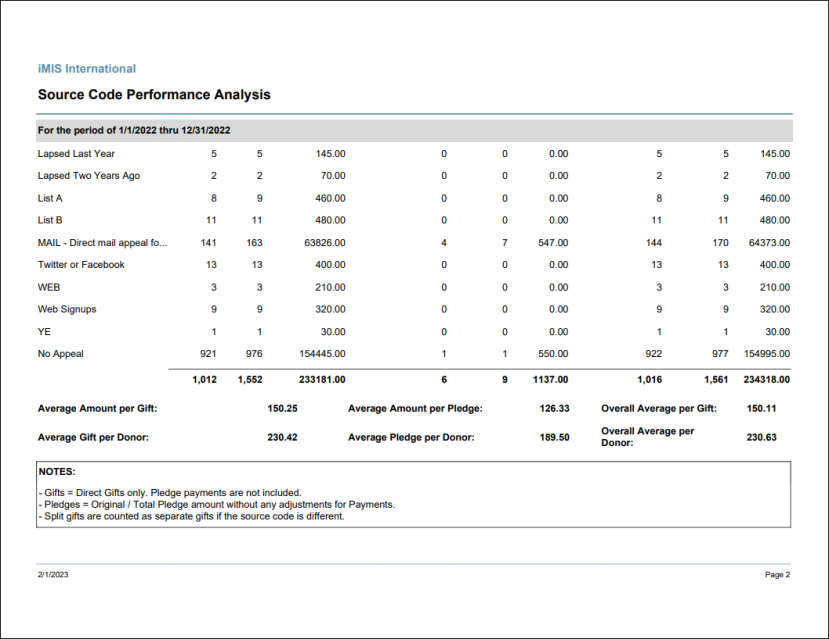Click the 1,012 donors total
Image resolution: width=829 pixels, height=639 pixels.
[205, 379]
